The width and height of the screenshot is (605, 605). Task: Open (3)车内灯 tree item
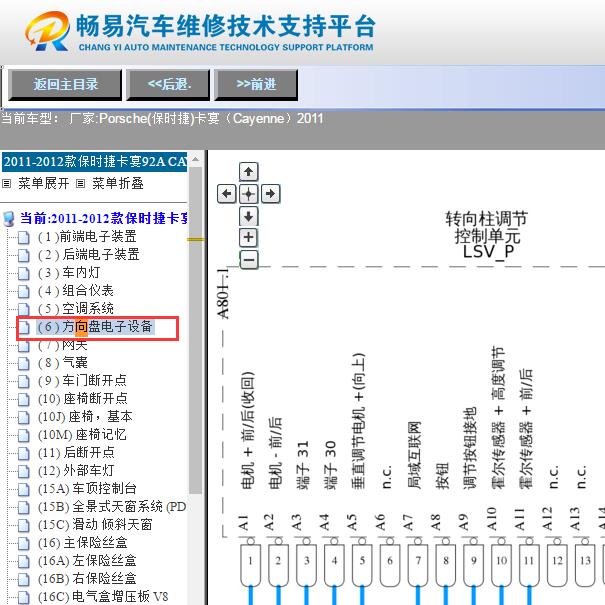tap(69, 273)
